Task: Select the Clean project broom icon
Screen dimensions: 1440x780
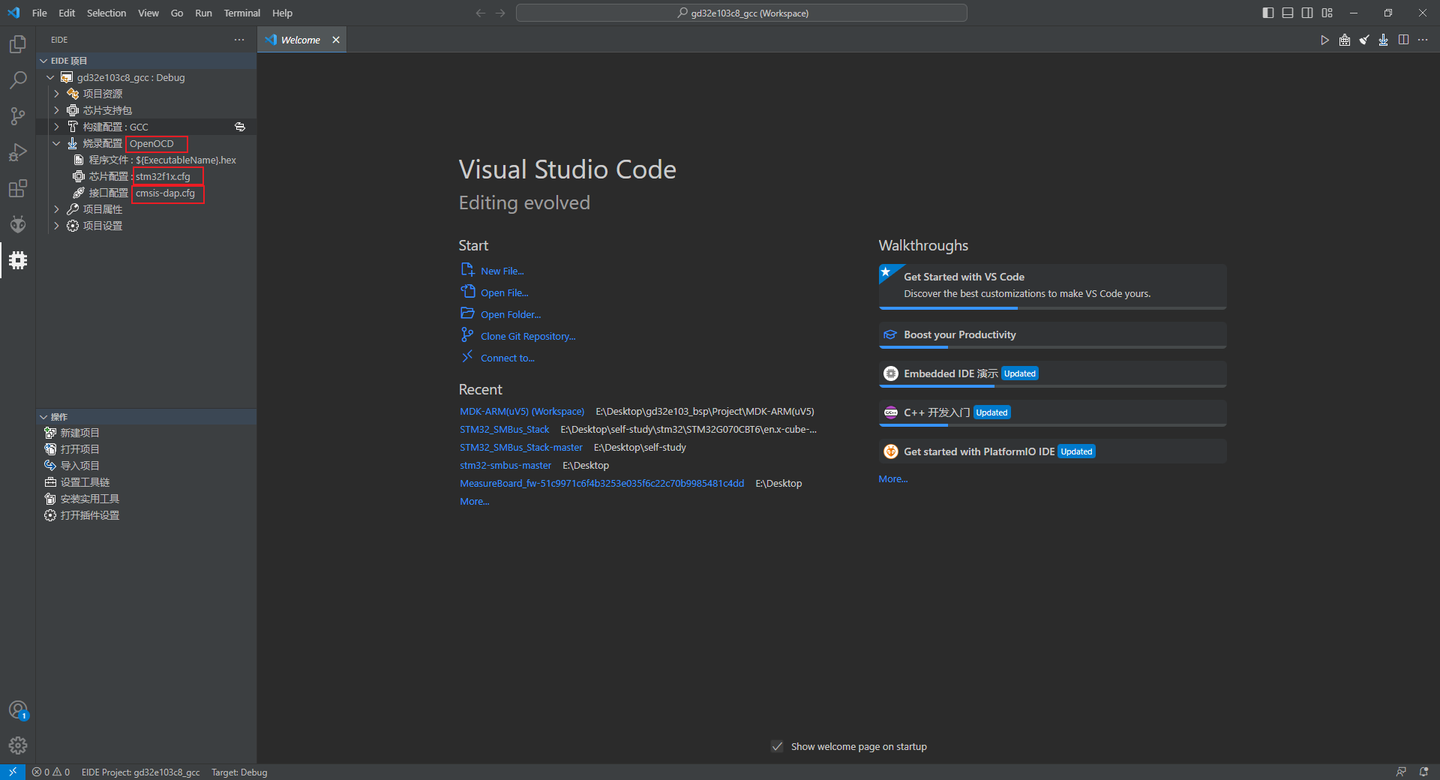Action: point(1364,39)
